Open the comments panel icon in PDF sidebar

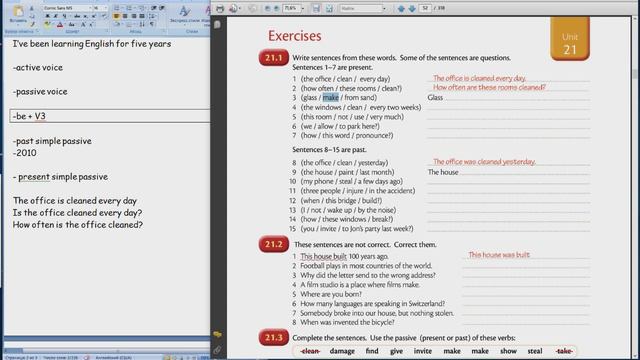coord(217,334)
